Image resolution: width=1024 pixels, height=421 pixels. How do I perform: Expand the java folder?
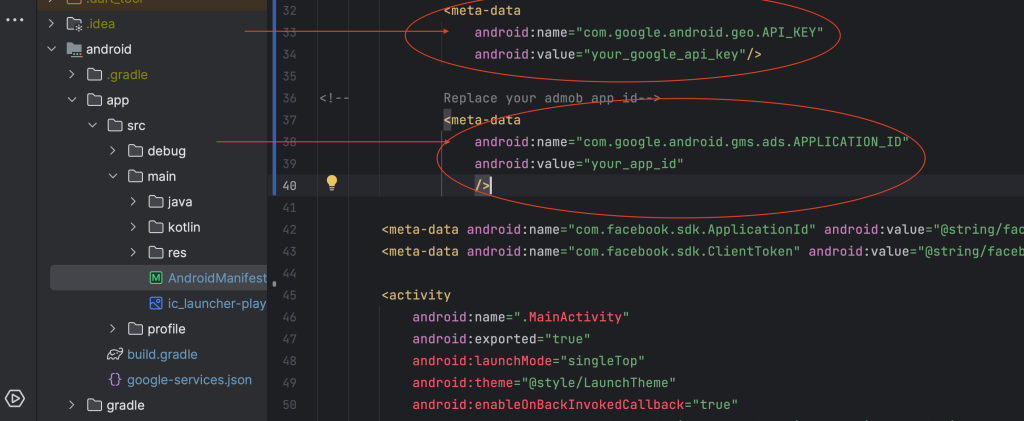(x=133, y=202)
